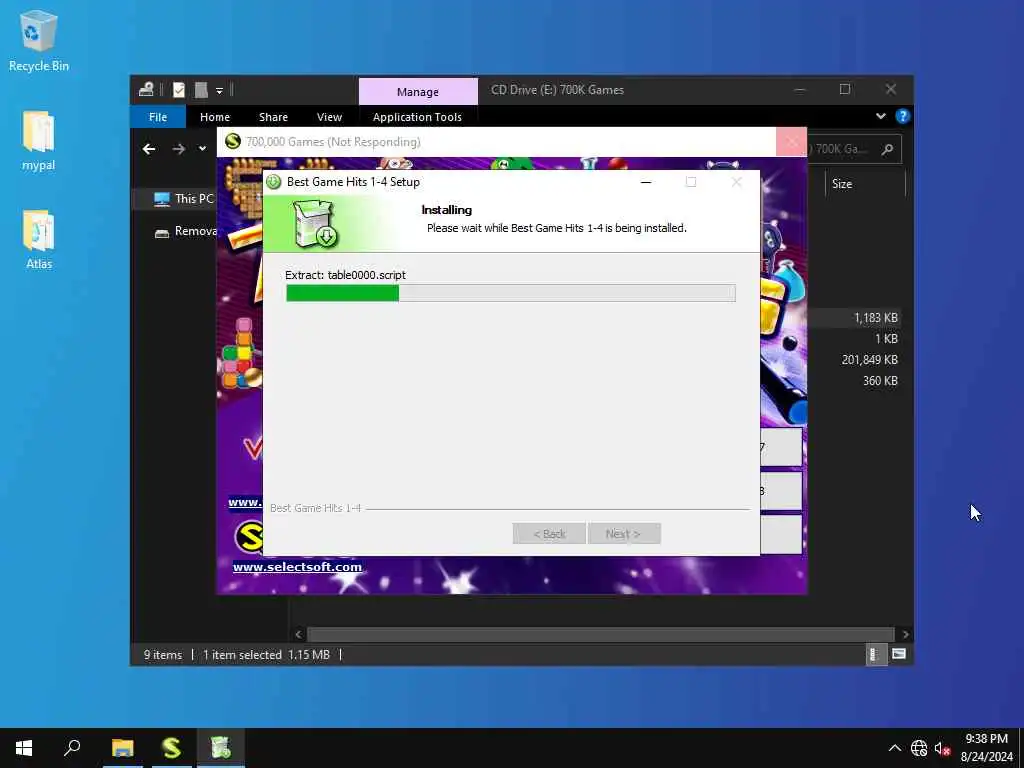
Task: Open www.selectsoft.com link in launcher
Action: (297, 567)
